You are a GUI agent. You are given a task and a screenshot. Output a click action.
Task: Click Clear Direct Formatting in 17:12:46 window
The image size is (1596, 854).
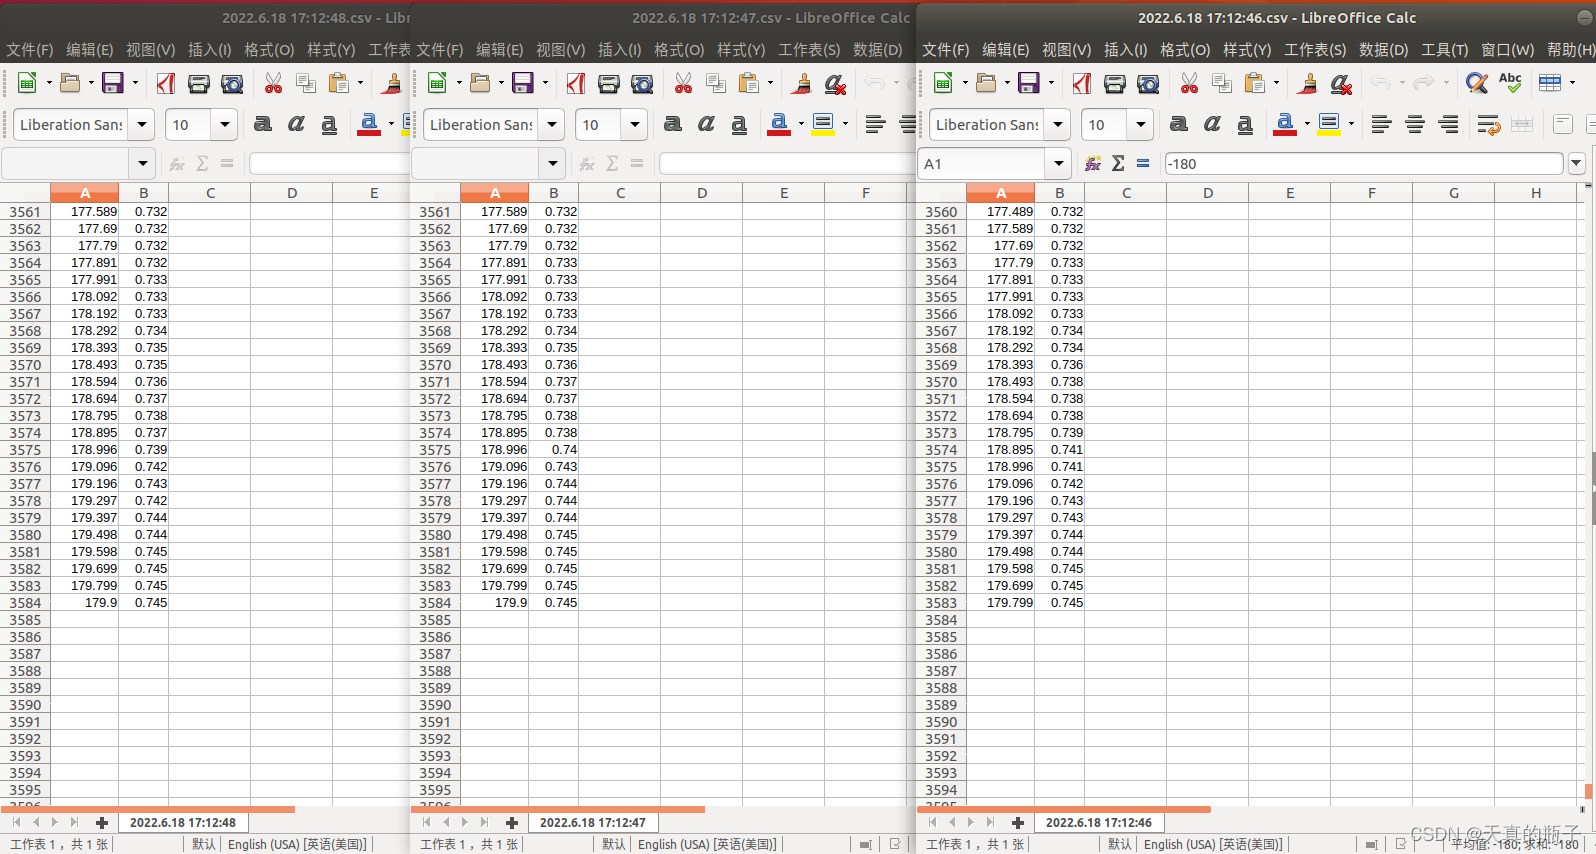click(x=1341, y=83)
